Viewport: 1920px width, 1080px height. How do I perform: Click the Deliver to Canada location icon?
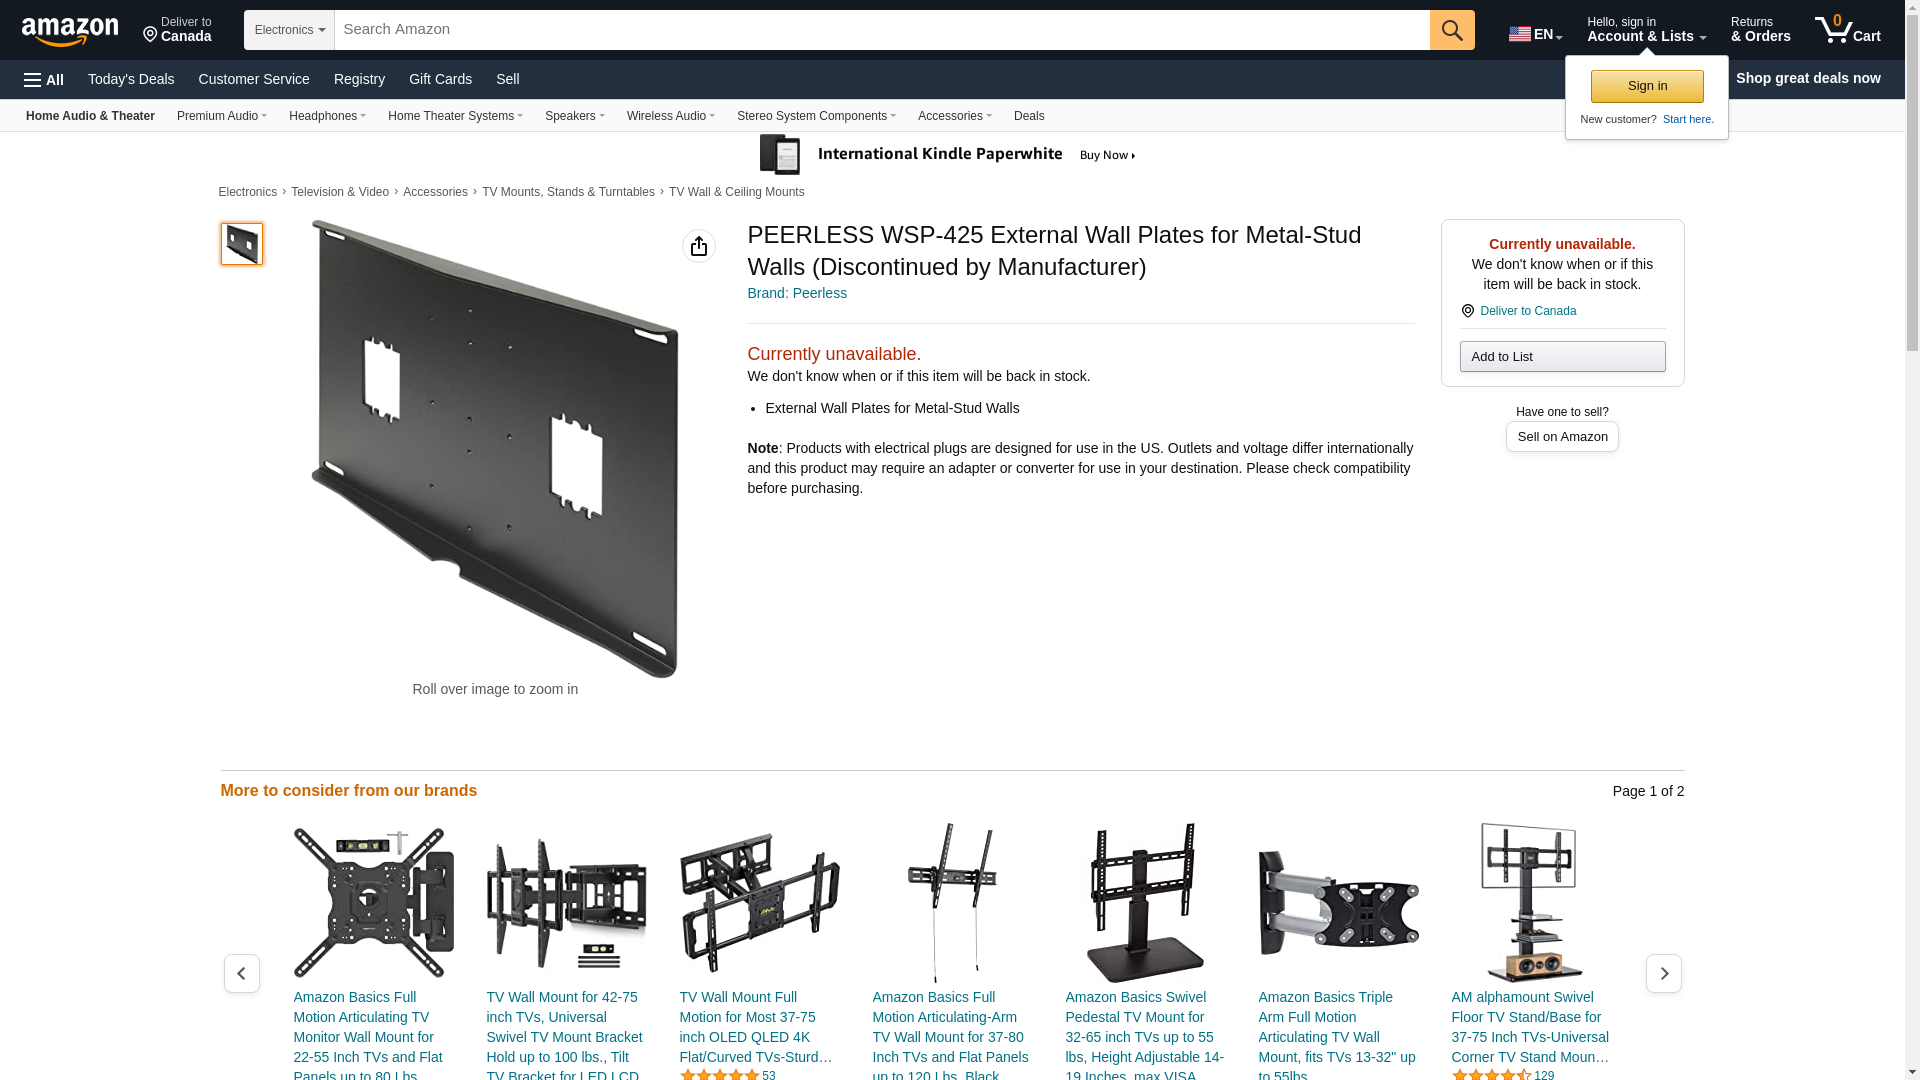[1468, 311]
